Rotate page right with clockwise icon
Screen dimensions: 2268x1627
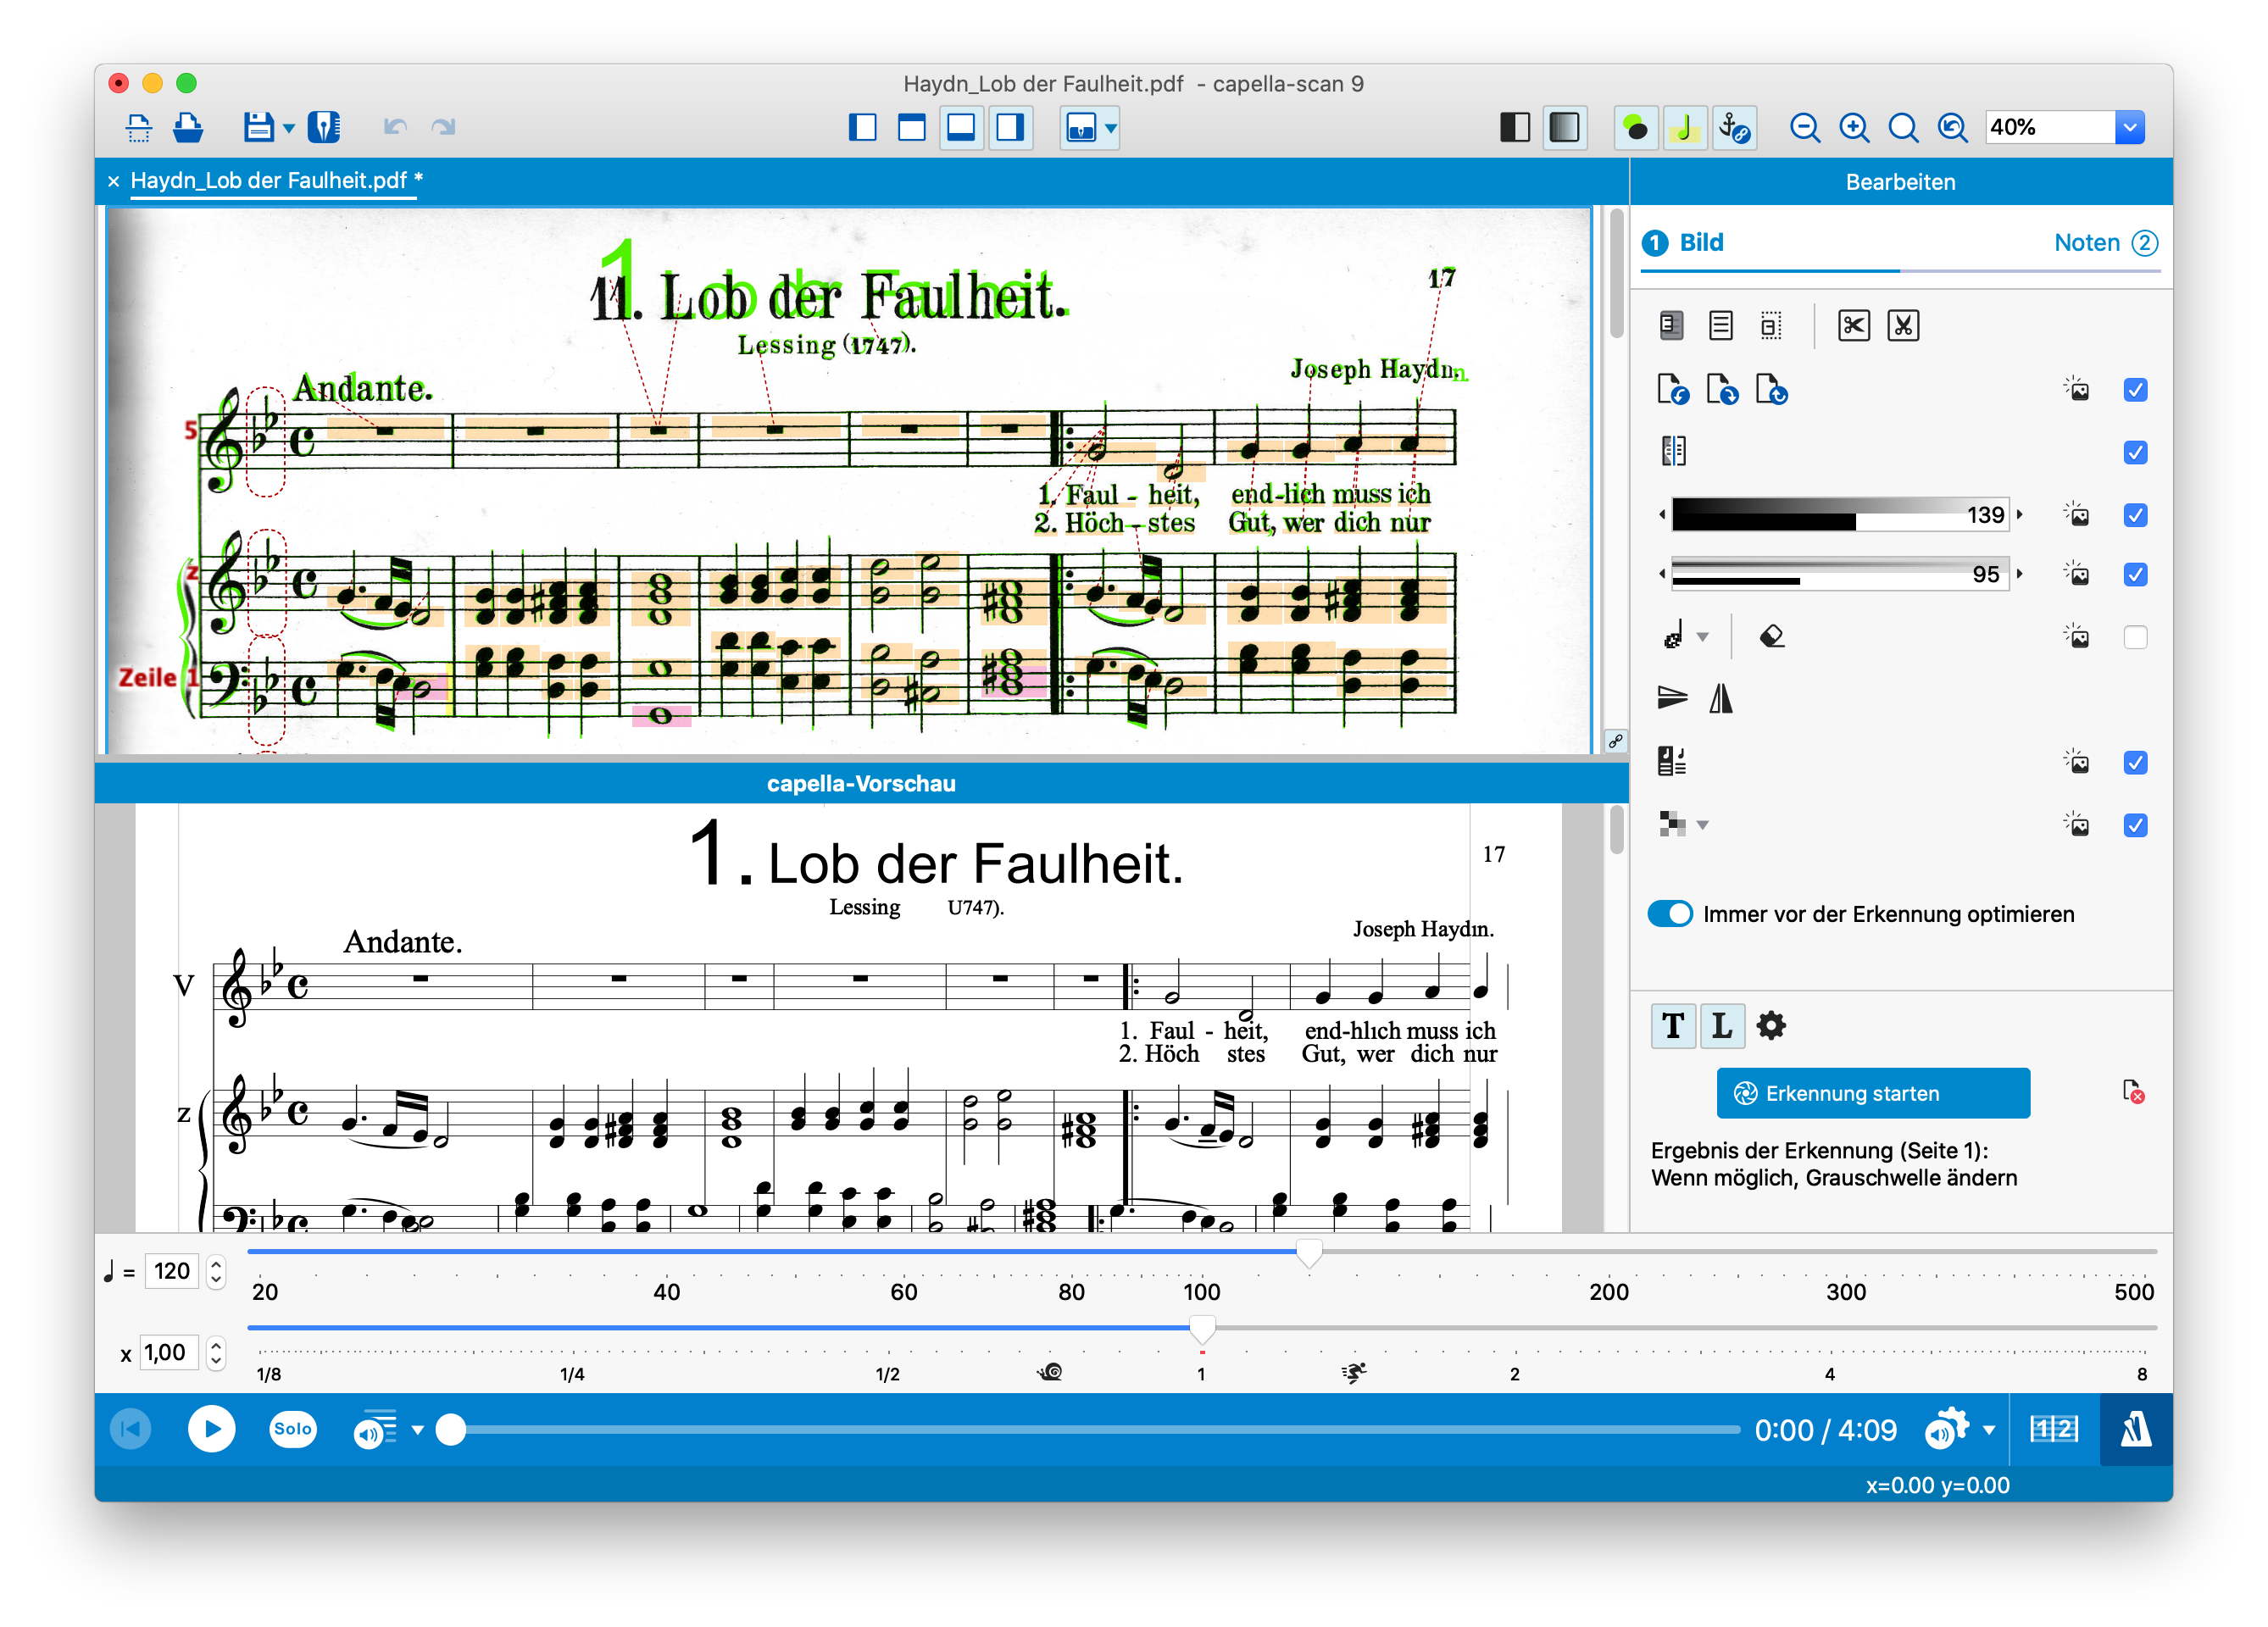point(1721,389)
